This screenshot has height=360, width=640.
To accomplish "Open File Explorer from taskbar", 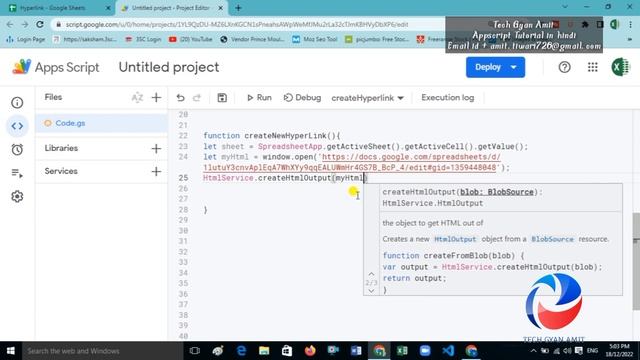I will pos(264,351).
